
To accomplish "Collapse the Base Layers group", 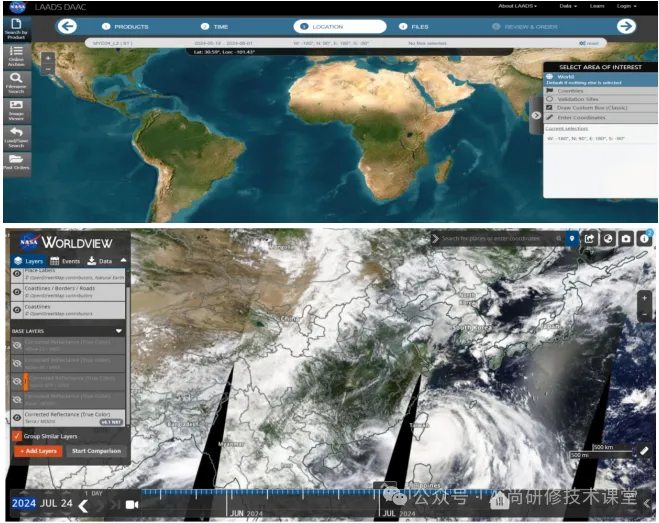I will click(119, 331).
